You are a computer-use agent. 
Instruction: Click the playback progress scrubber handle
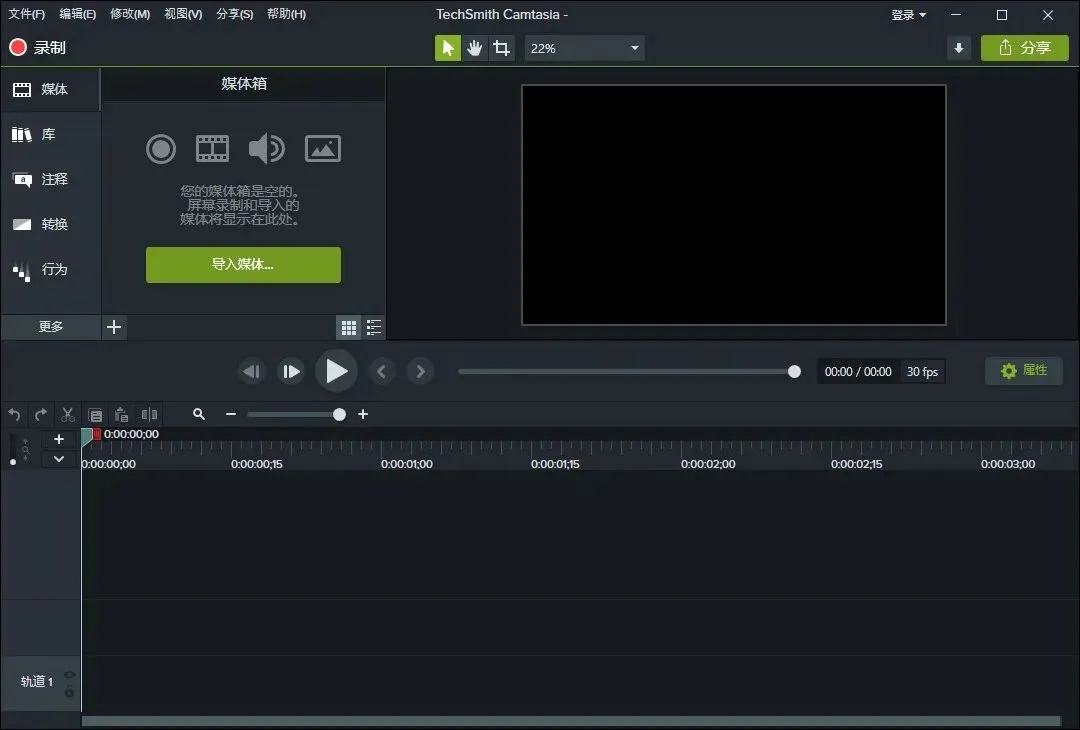[794, 372]
